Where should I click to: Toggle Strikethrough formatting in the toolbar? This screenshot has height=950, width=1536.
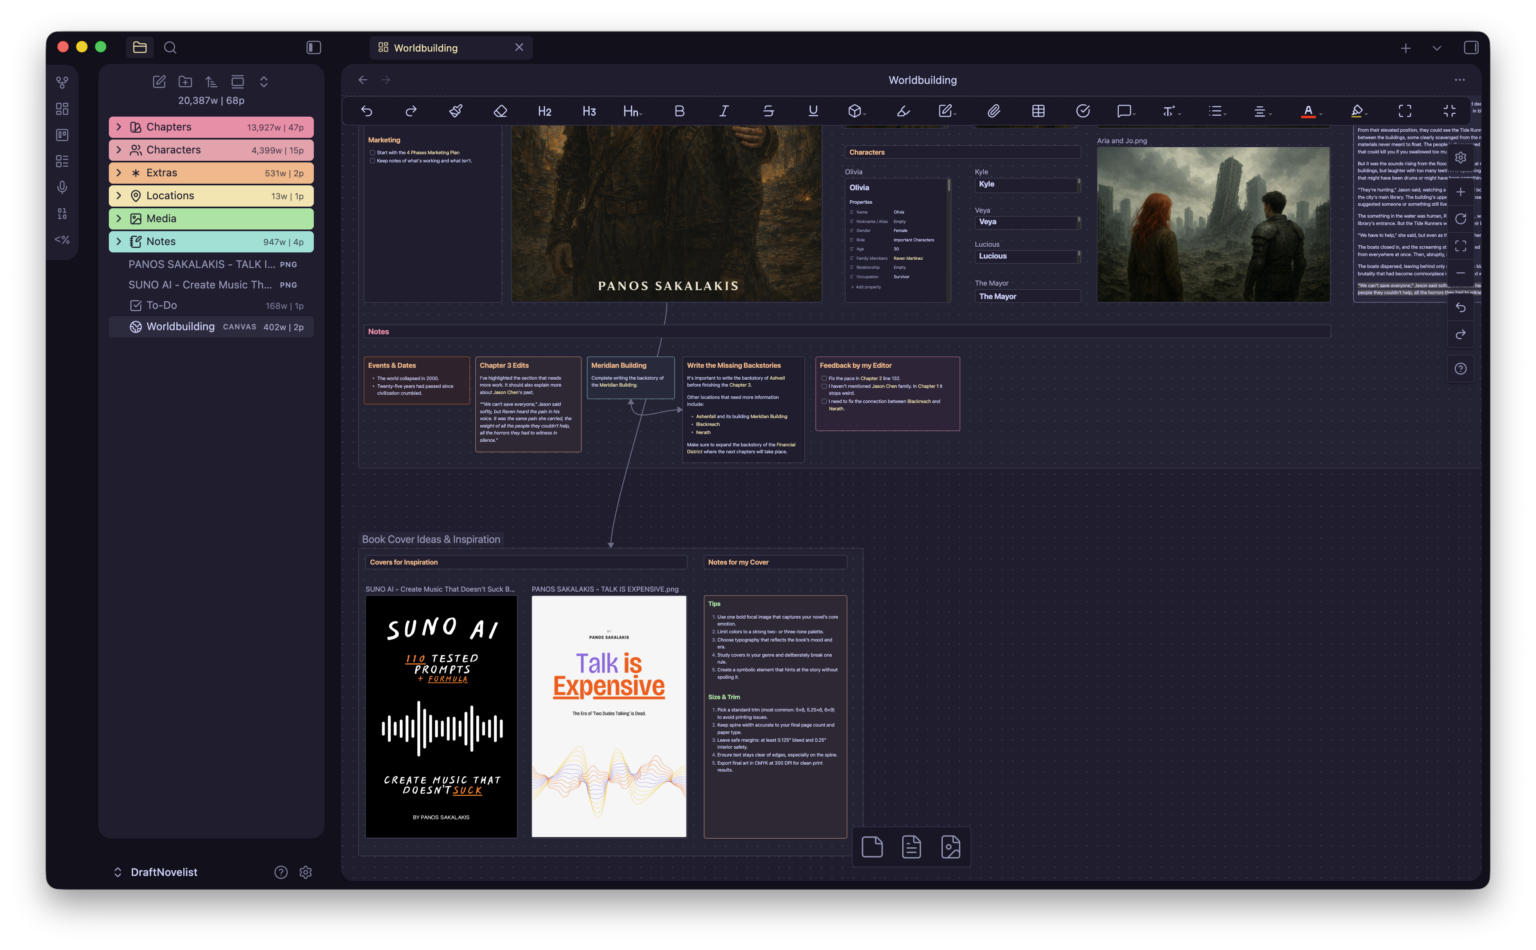tap(768, 111)
